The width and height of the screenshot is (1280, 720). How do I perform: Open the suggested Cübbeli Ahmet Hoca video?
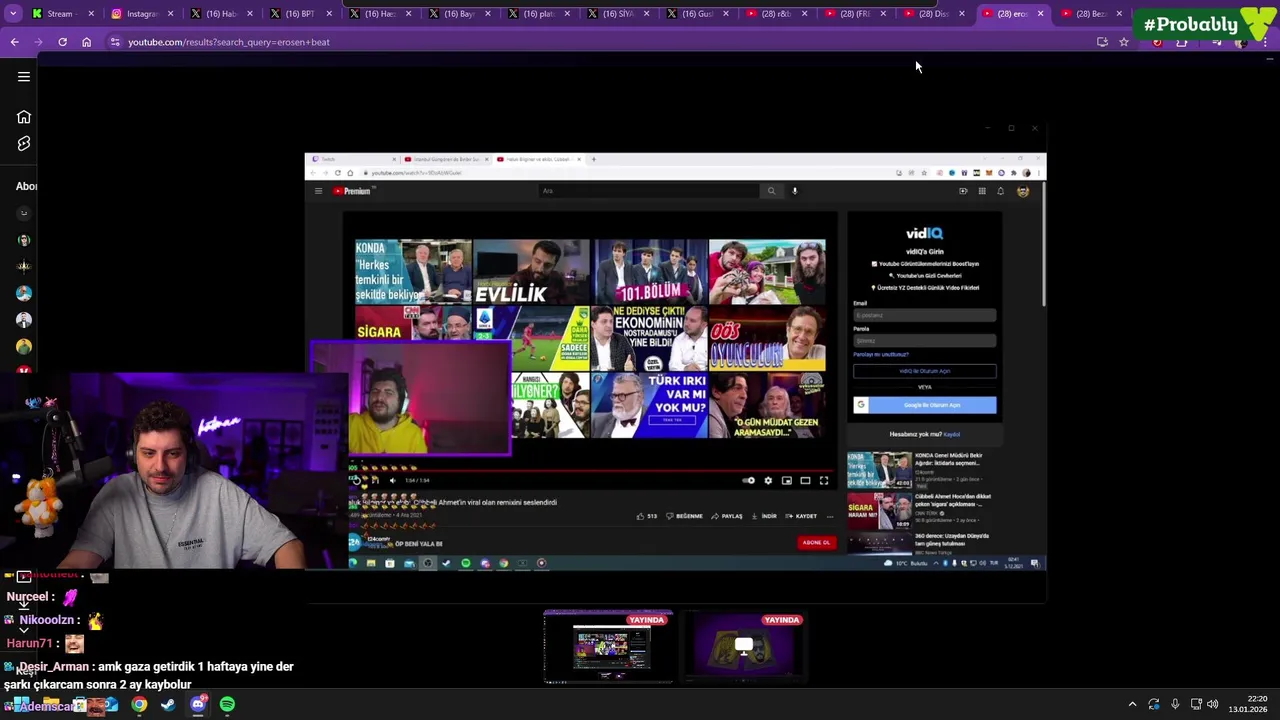(920, 510)
